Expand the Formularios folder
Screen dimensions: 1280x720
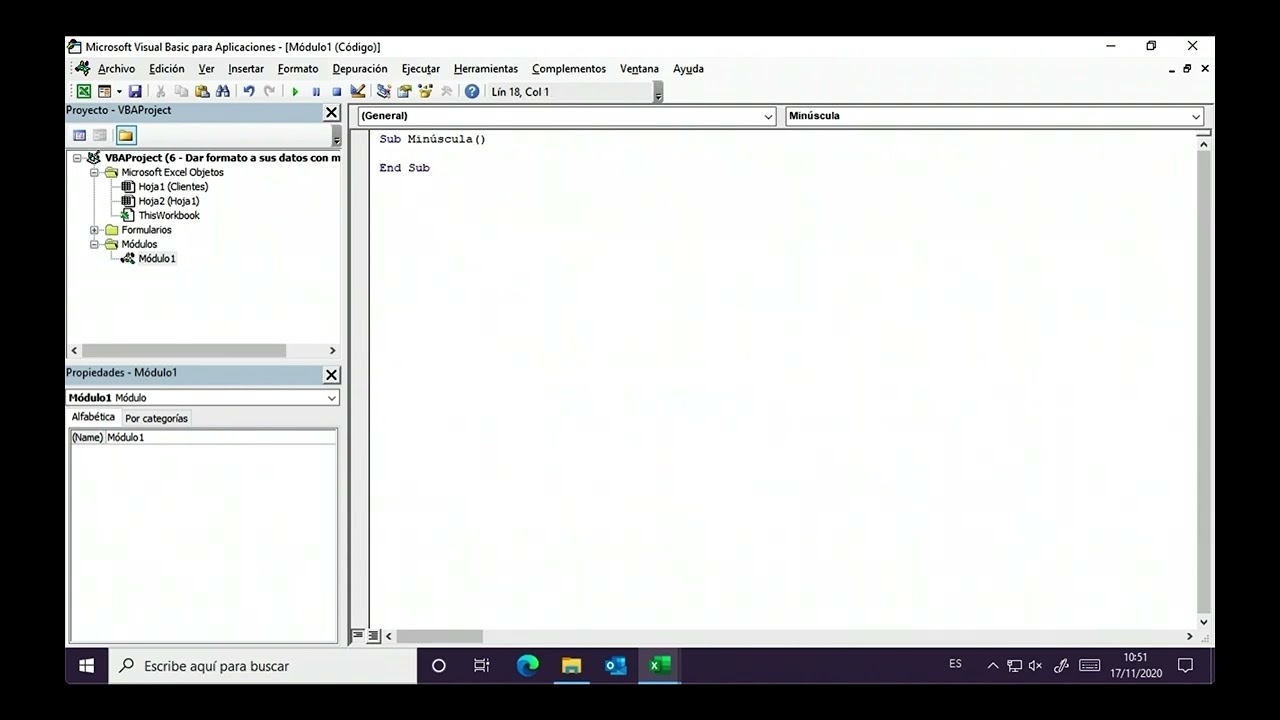click(x=95, y=230)
